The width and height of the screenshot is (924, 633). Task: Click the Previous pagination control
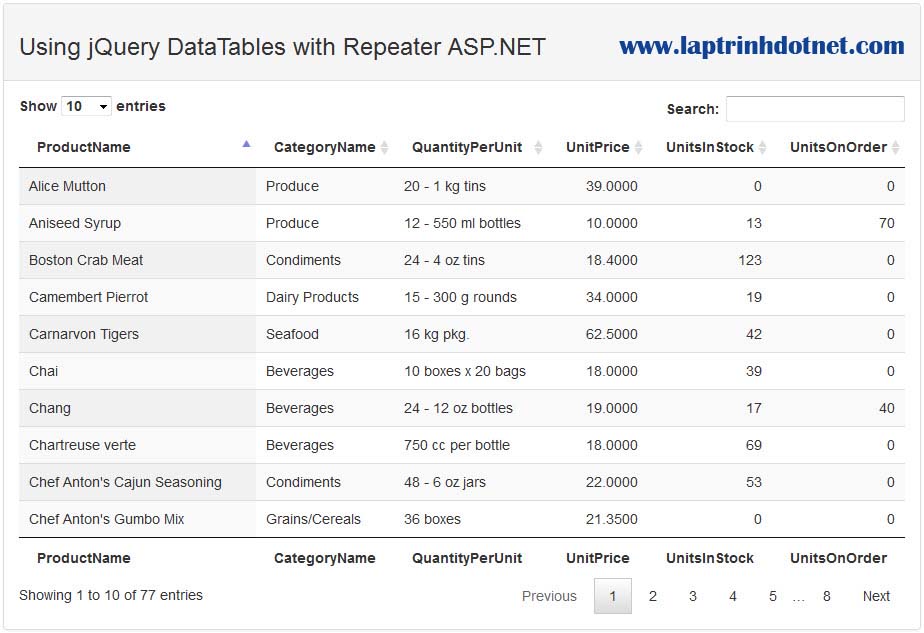[549, 596]
